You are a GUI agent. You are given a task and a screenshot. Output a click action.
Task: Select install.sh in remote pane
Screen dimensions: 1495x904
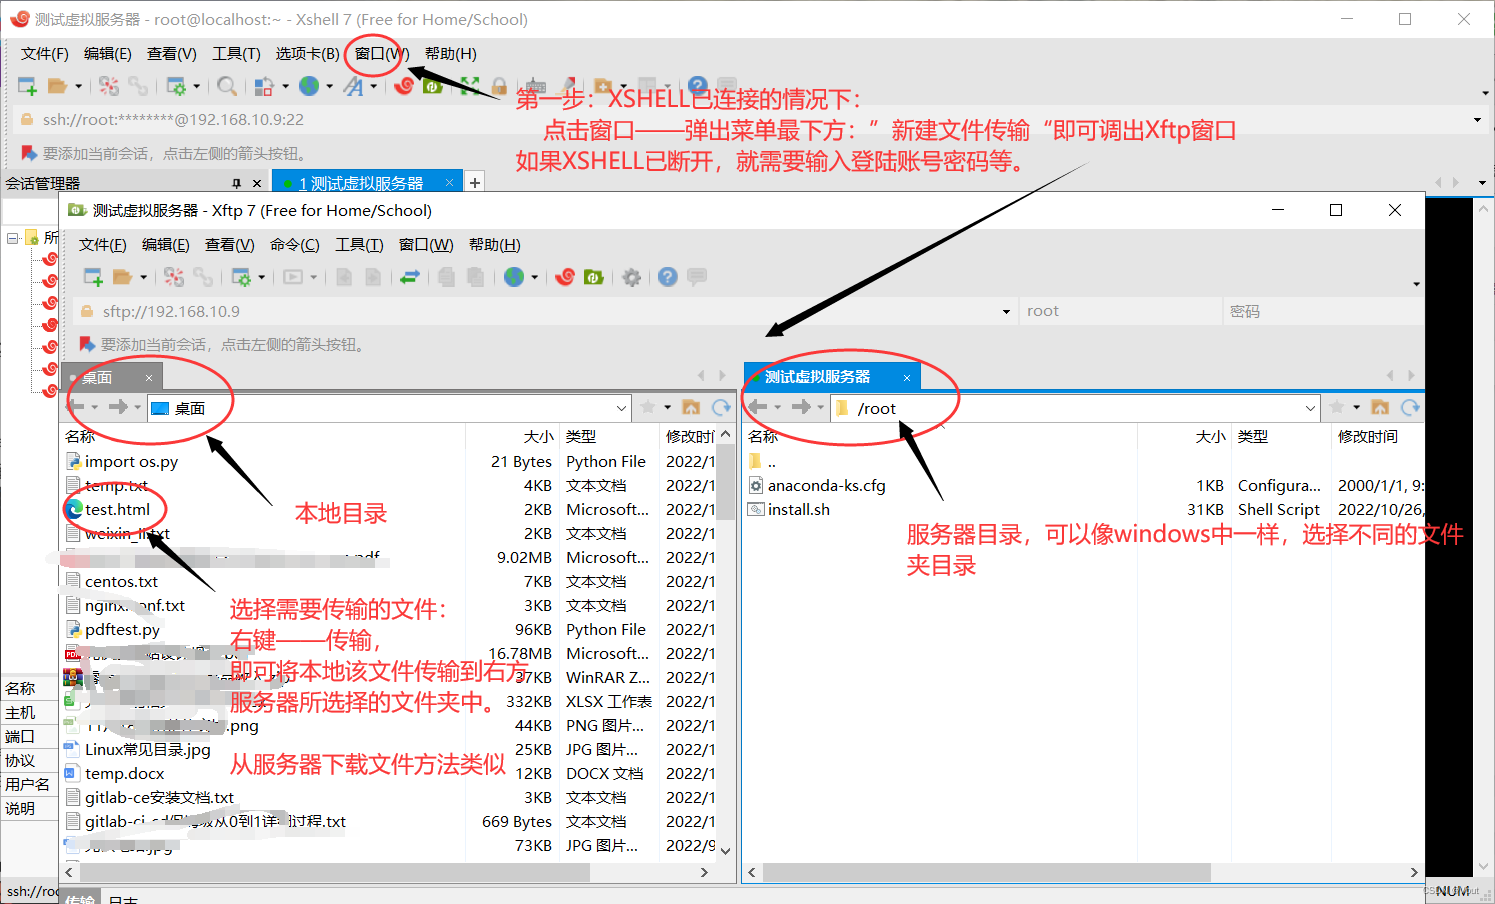click(798, 510)
